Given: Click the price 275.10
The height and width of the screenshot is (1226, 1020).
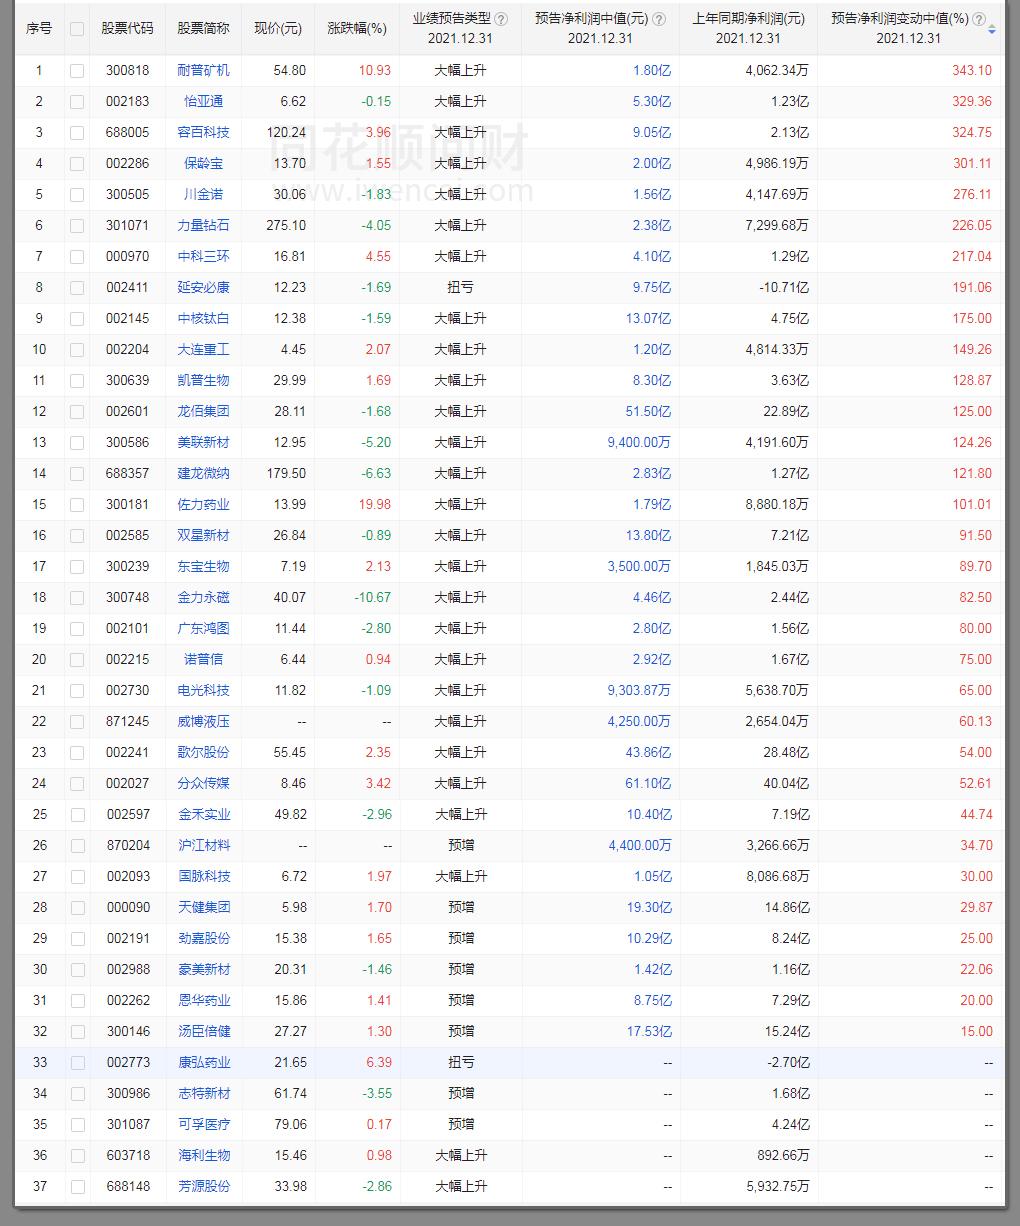Looking at the screenshot, I should click(286, 225).
